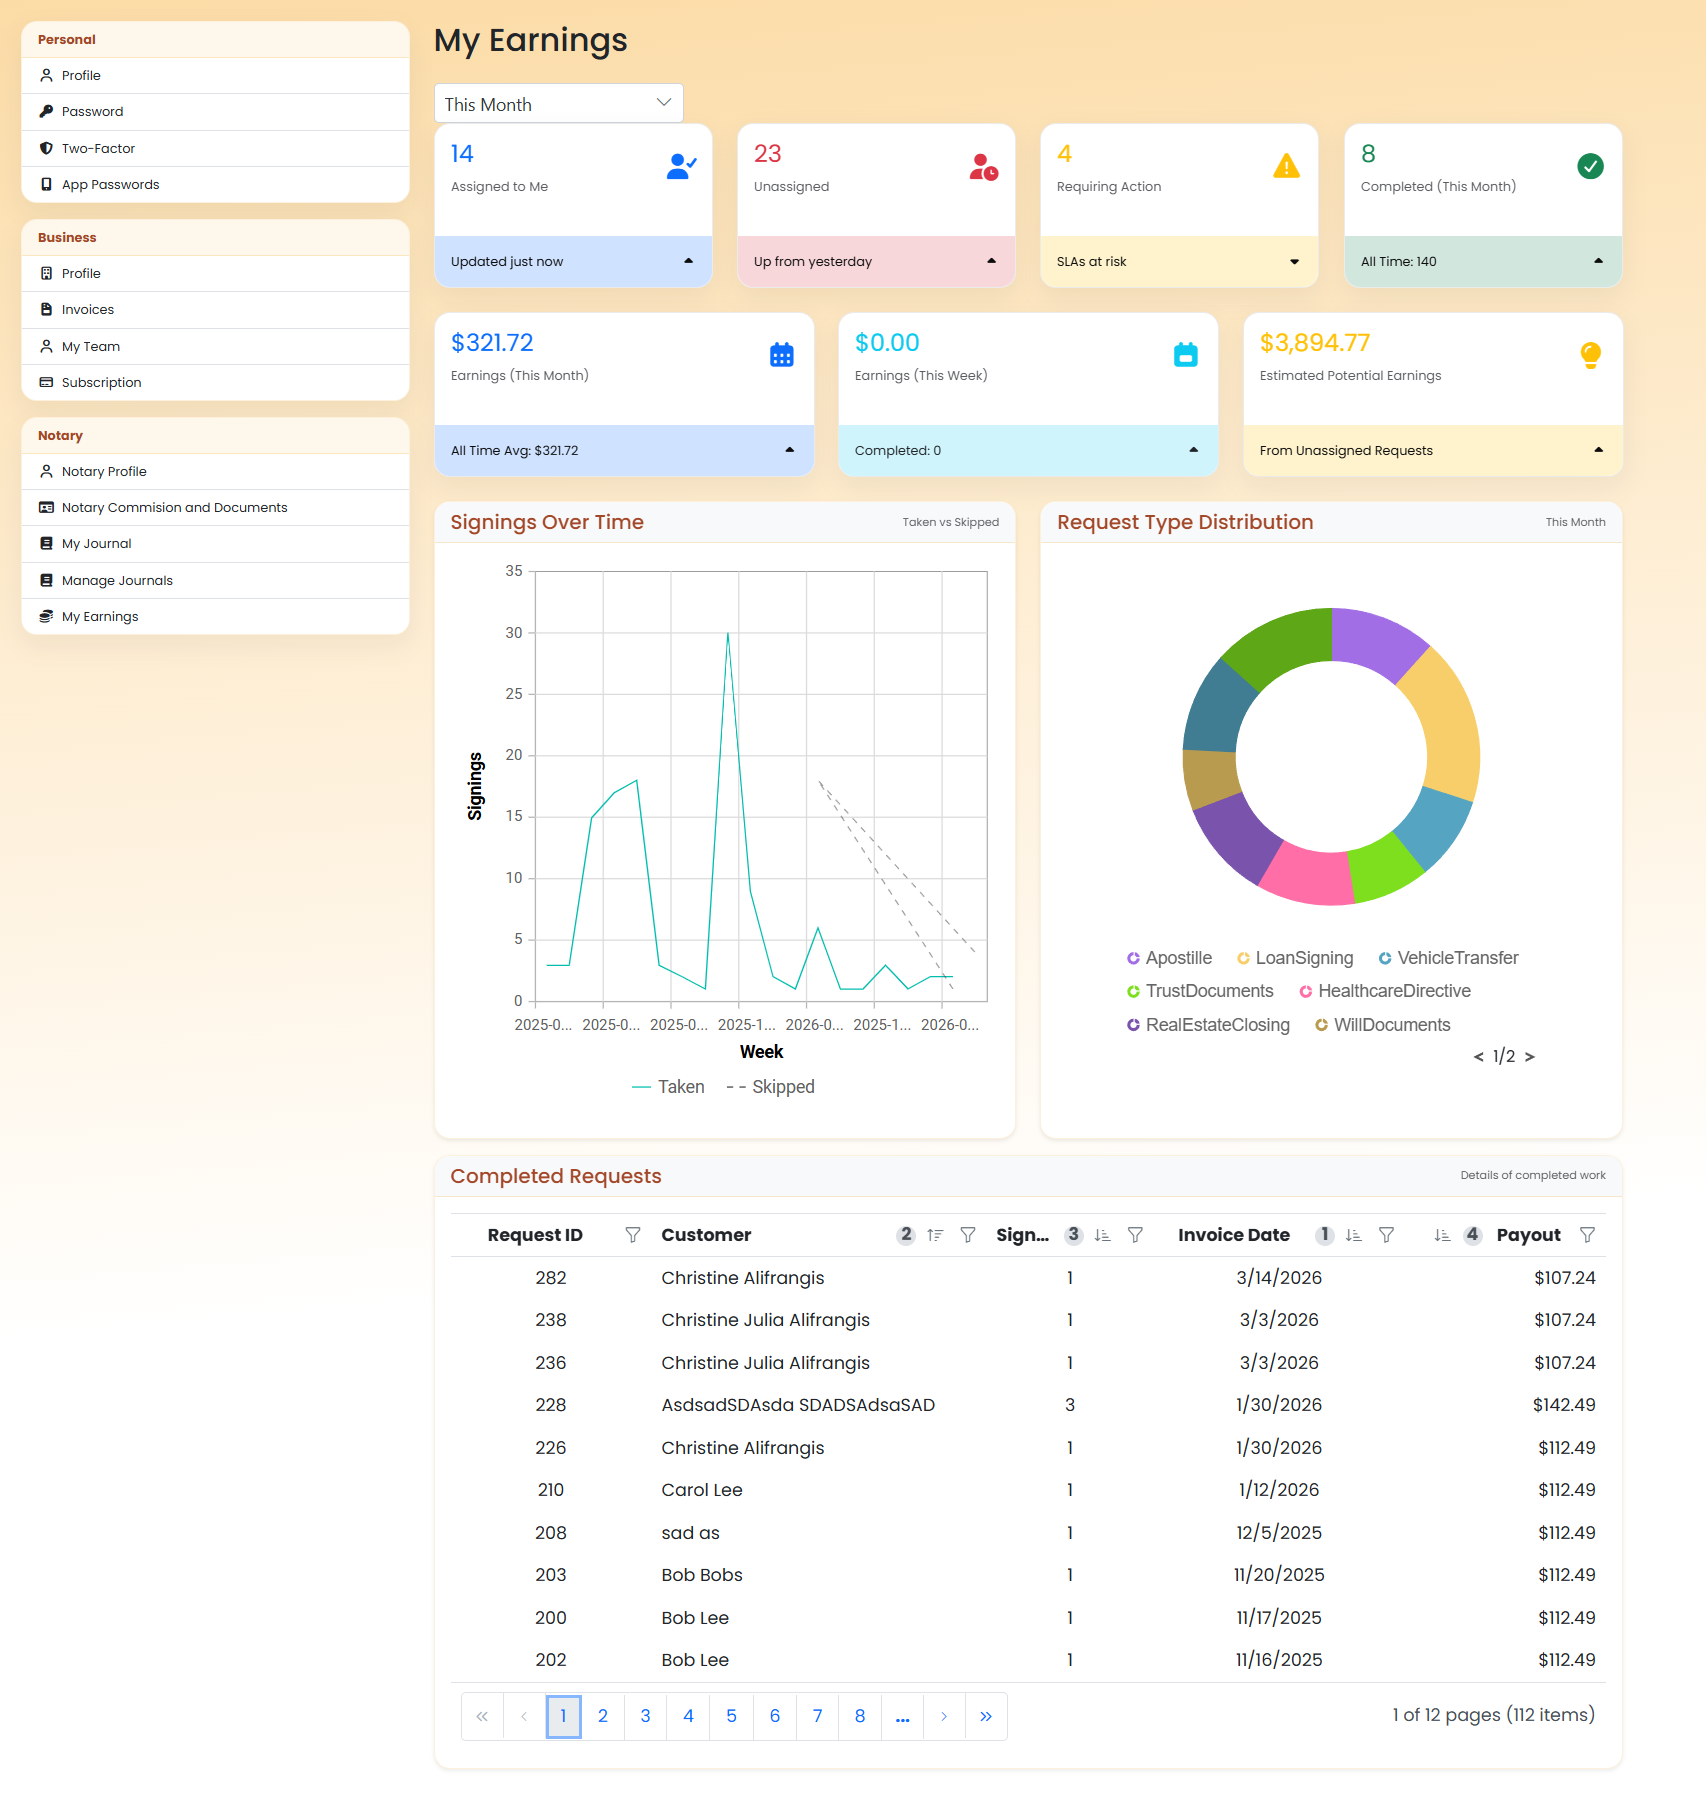Filter the Sign... column

[1135, 1235]
